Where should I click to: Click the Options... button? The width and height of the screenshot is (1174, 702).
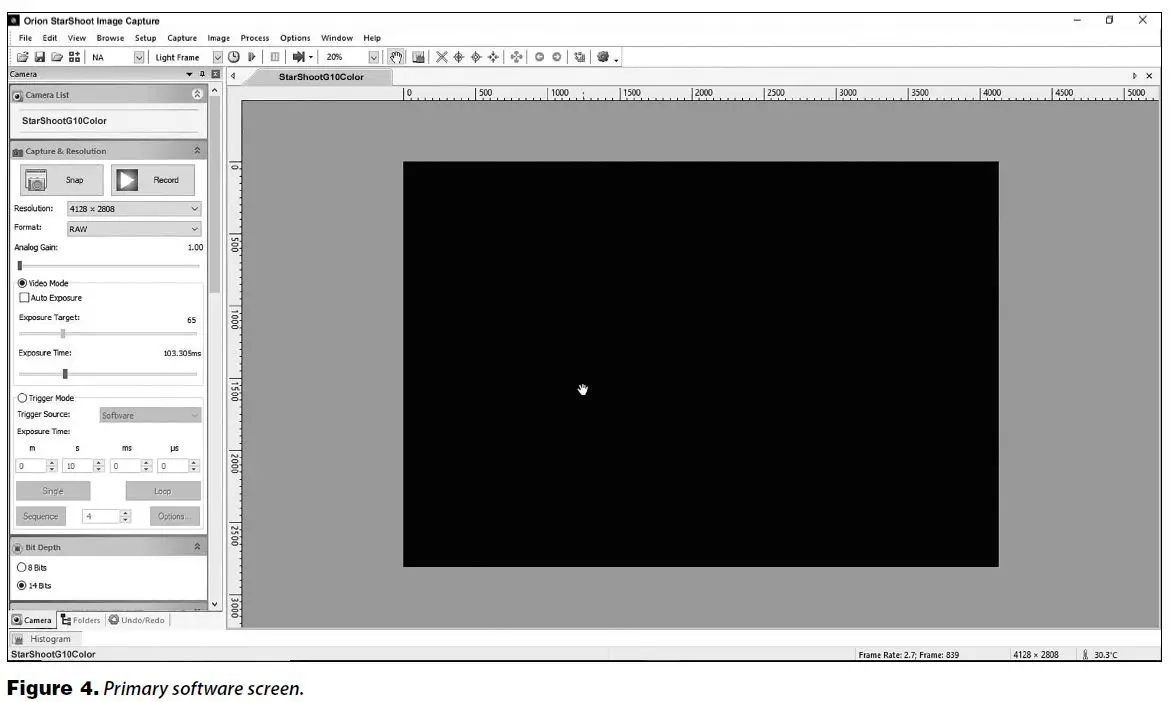[x=174, y=516]
